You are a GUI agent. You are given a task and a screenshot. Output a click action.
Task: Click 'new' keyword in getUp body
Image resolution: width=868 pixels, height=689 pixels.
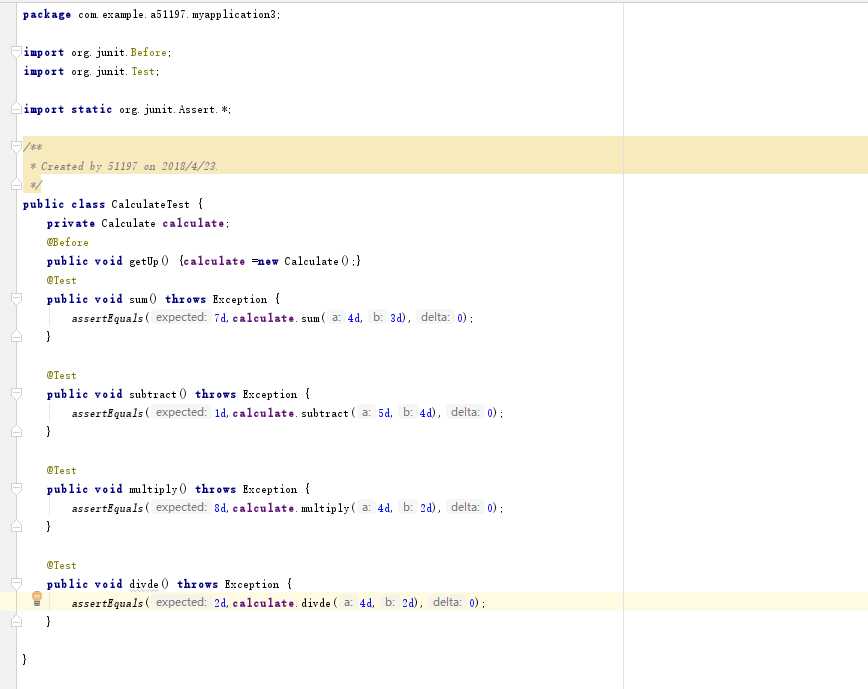click(x=268, y=261)
